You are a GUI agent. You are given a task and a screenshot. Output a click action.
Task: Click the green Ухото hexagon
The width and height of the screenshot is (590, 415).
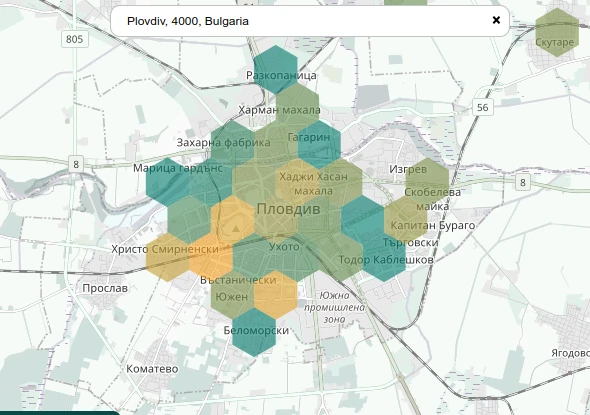(275, 257)
